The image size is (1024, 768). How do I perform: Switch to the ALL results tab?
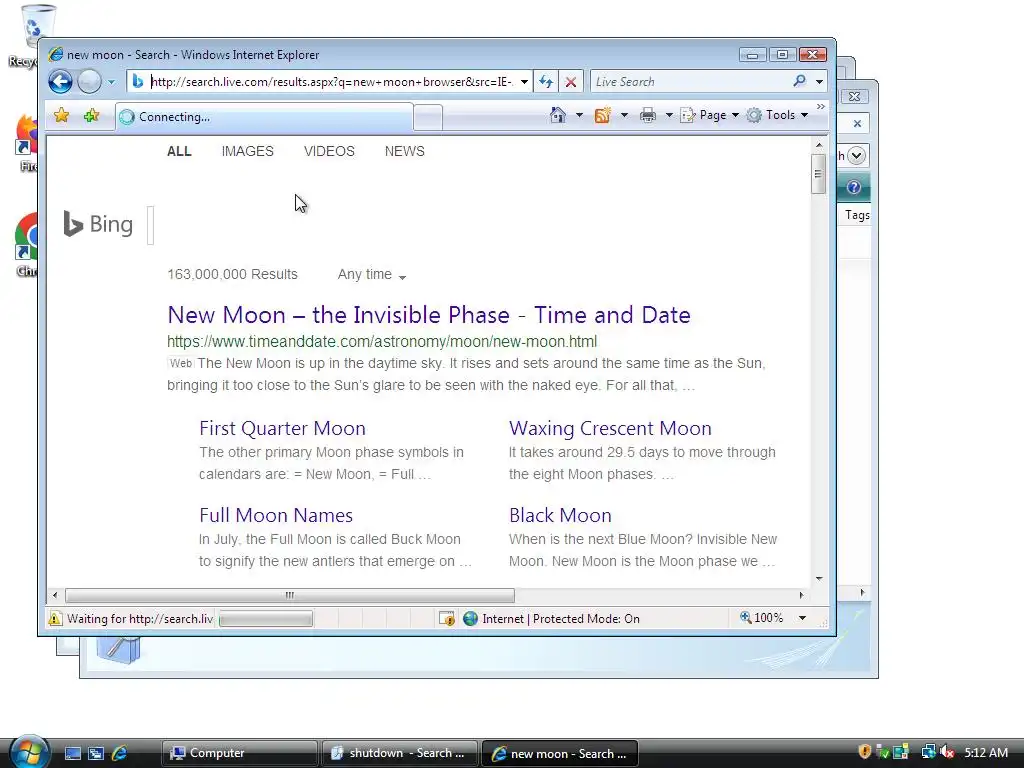click(x=179, y=152)
